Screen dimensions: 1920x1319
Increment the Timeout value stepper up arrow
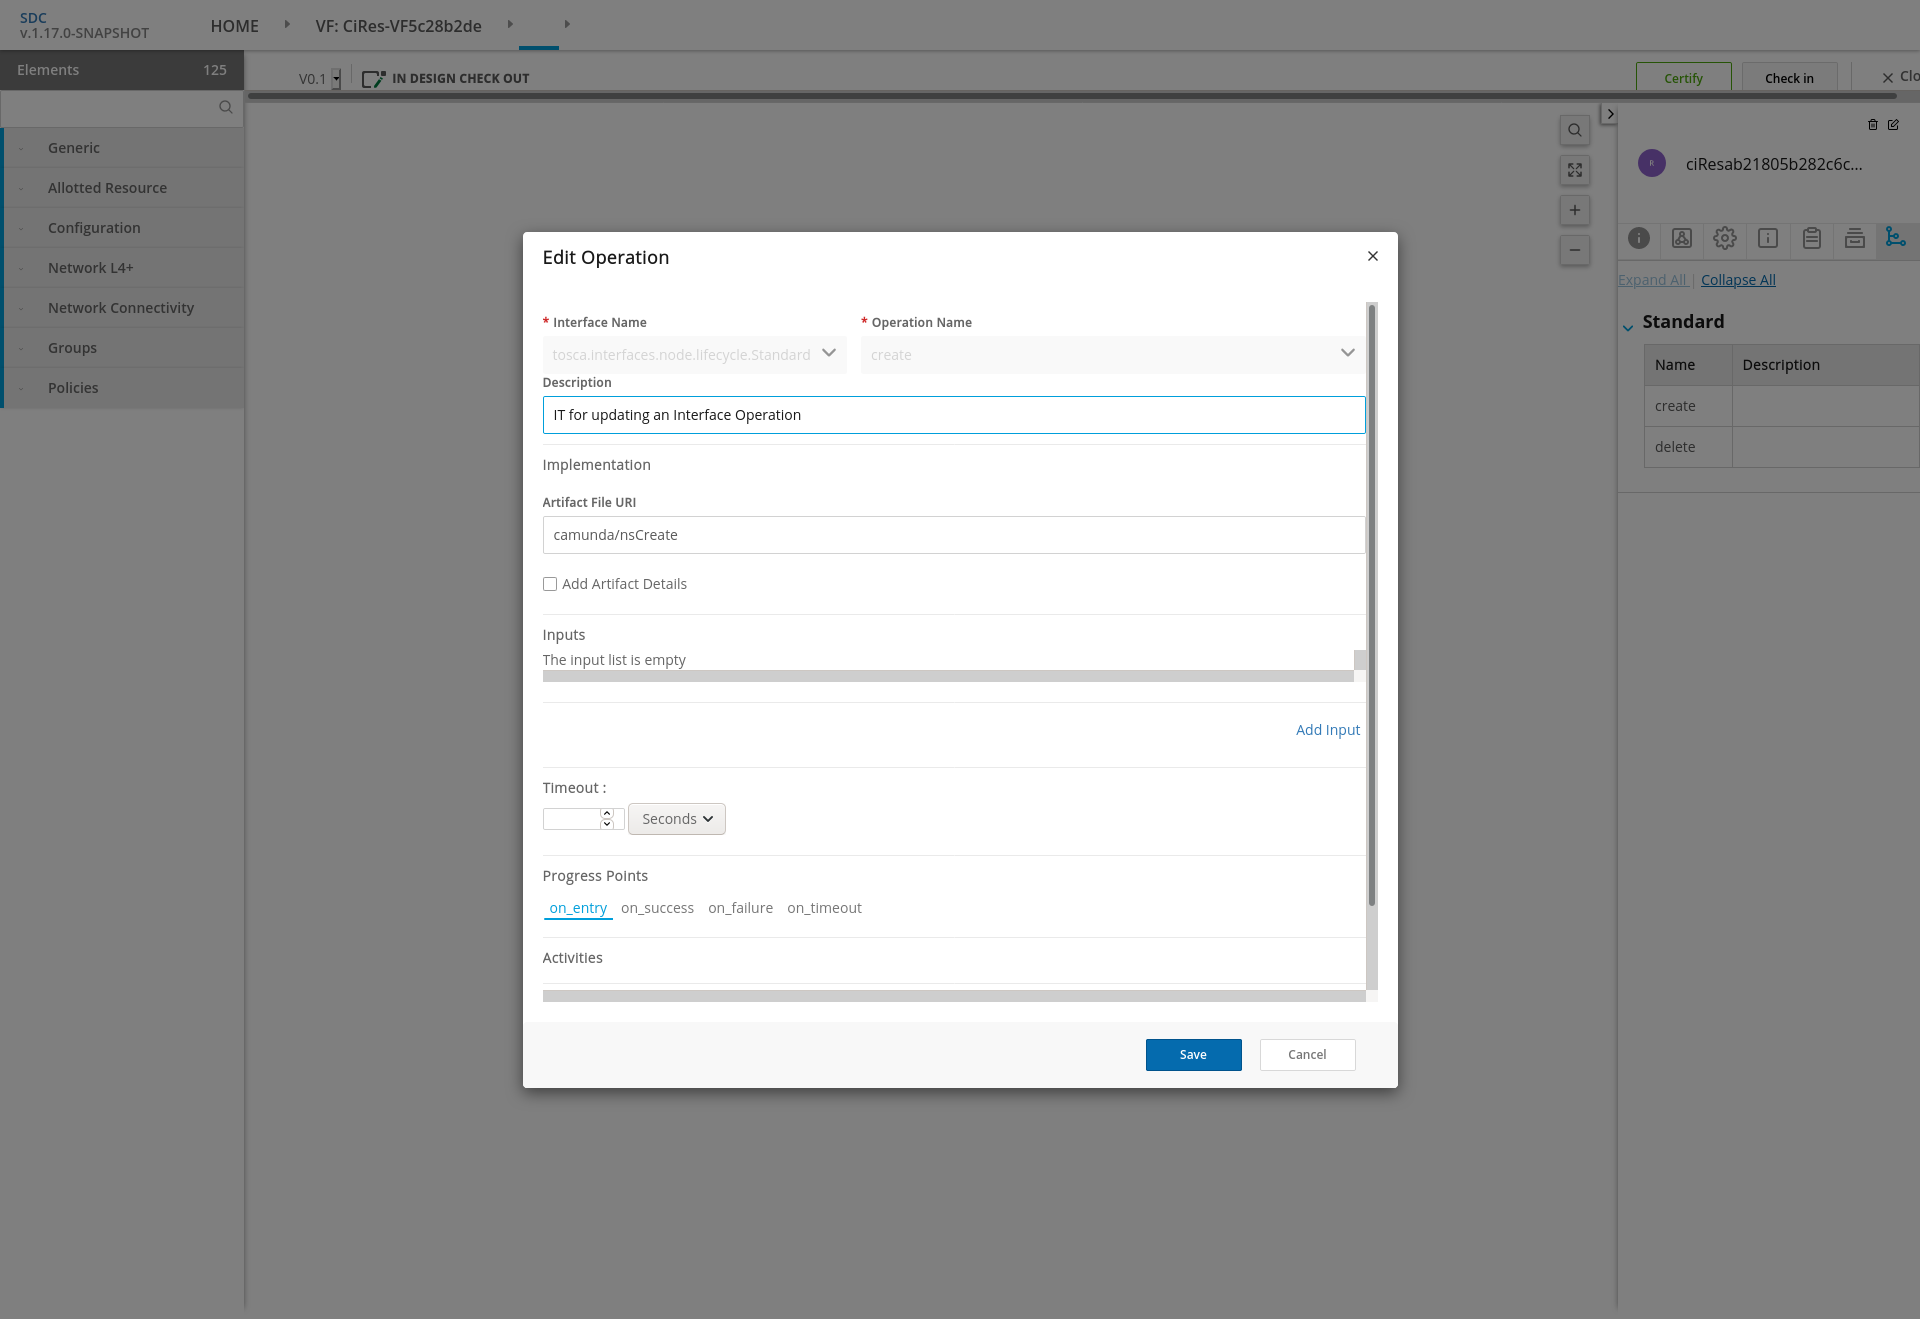pyautogui.click(x=606, y=813)
